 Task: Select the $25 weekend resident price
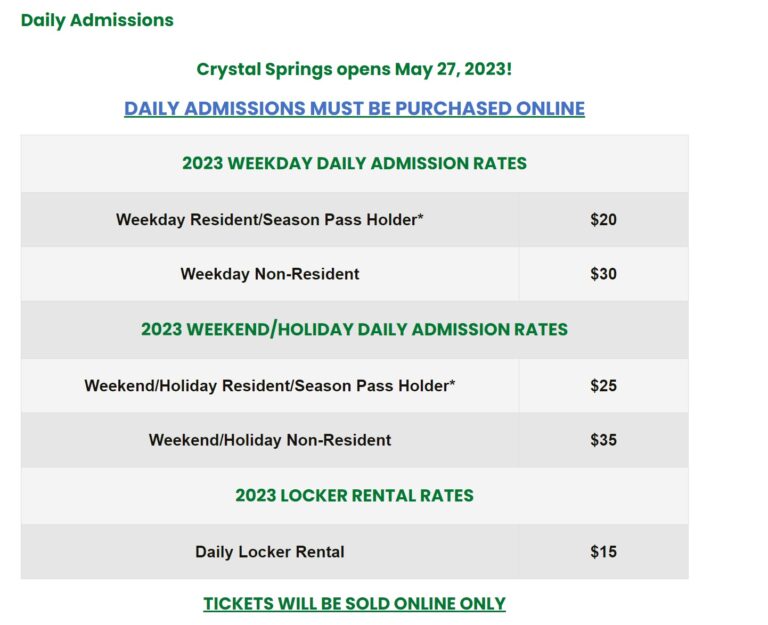(x=603, y=385)
